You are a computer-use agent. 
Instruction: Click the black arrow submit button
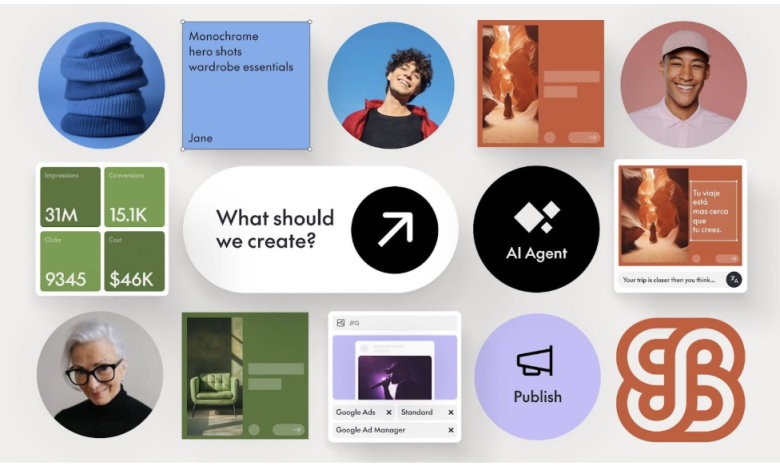click(x=394, y=230)
